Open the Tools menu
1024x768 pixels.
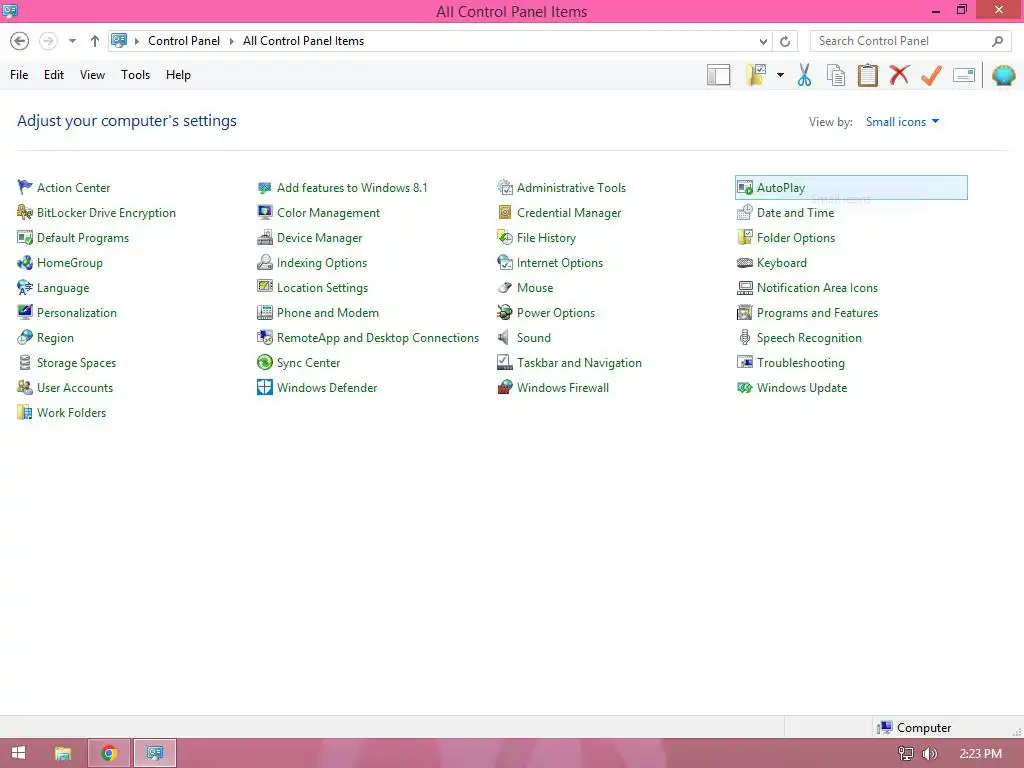(135, 74)
